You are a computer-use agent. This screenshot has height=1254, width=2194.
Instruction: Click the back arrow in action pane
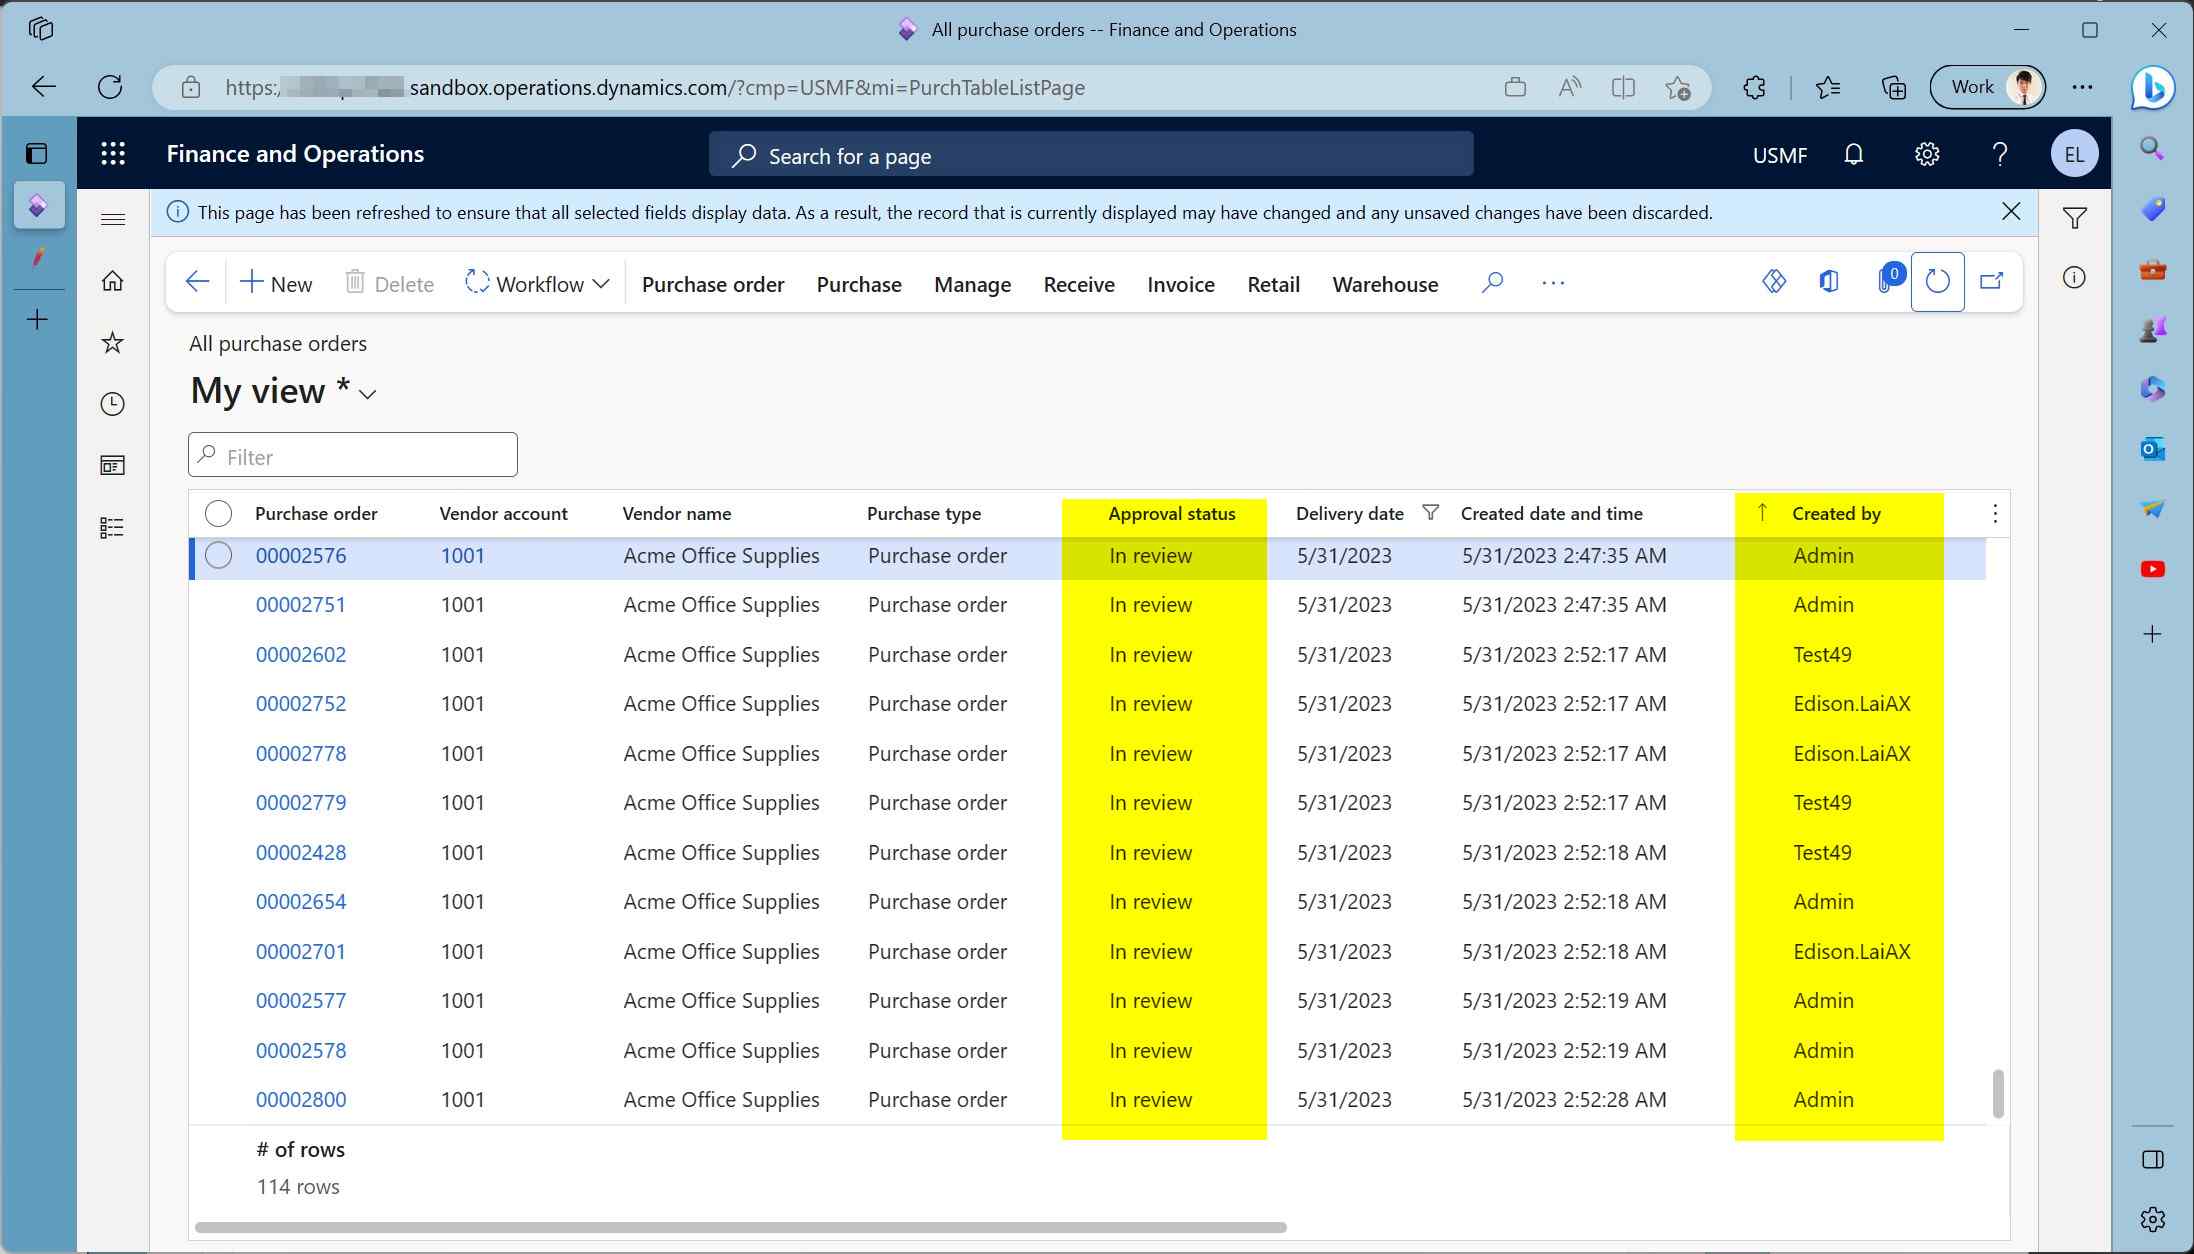click(197, 283)
